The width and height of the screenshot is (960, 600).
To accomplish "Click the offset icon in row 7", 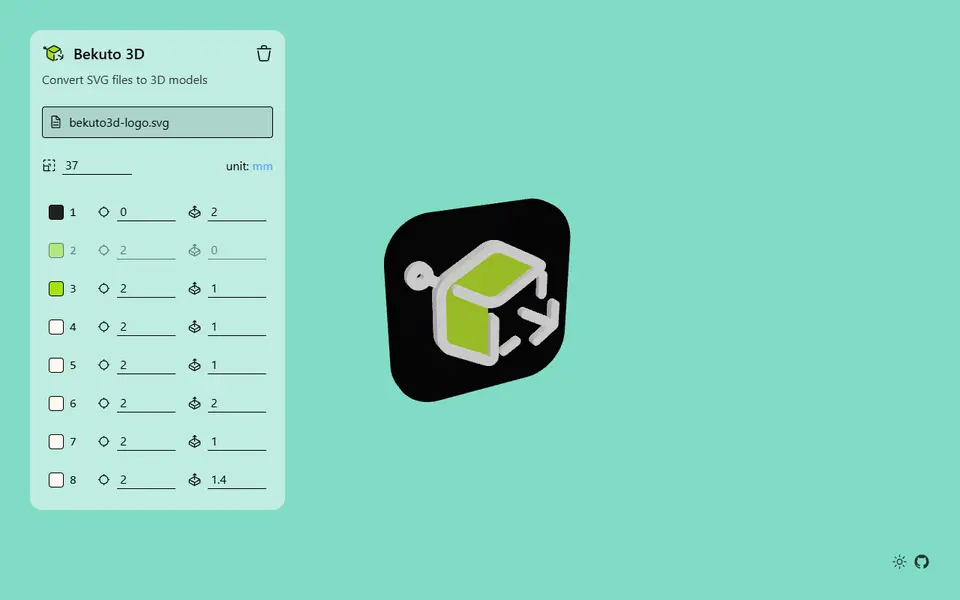I will pos(103,441).
